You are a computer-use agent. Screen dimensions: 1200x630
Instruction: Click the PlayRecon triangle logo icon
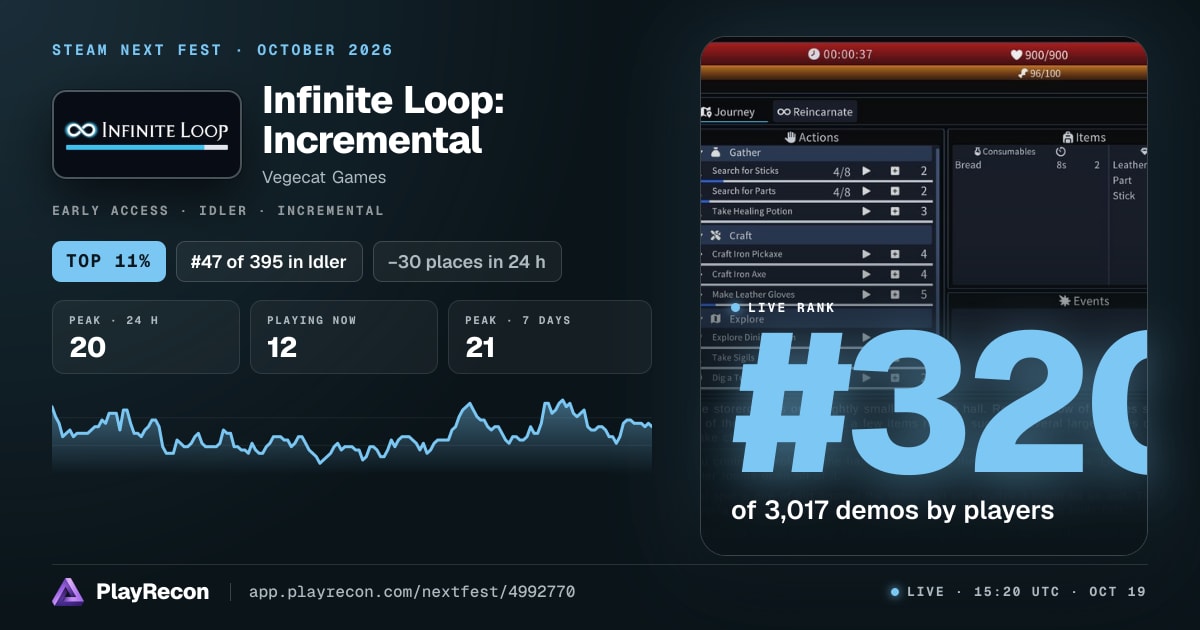68,592
